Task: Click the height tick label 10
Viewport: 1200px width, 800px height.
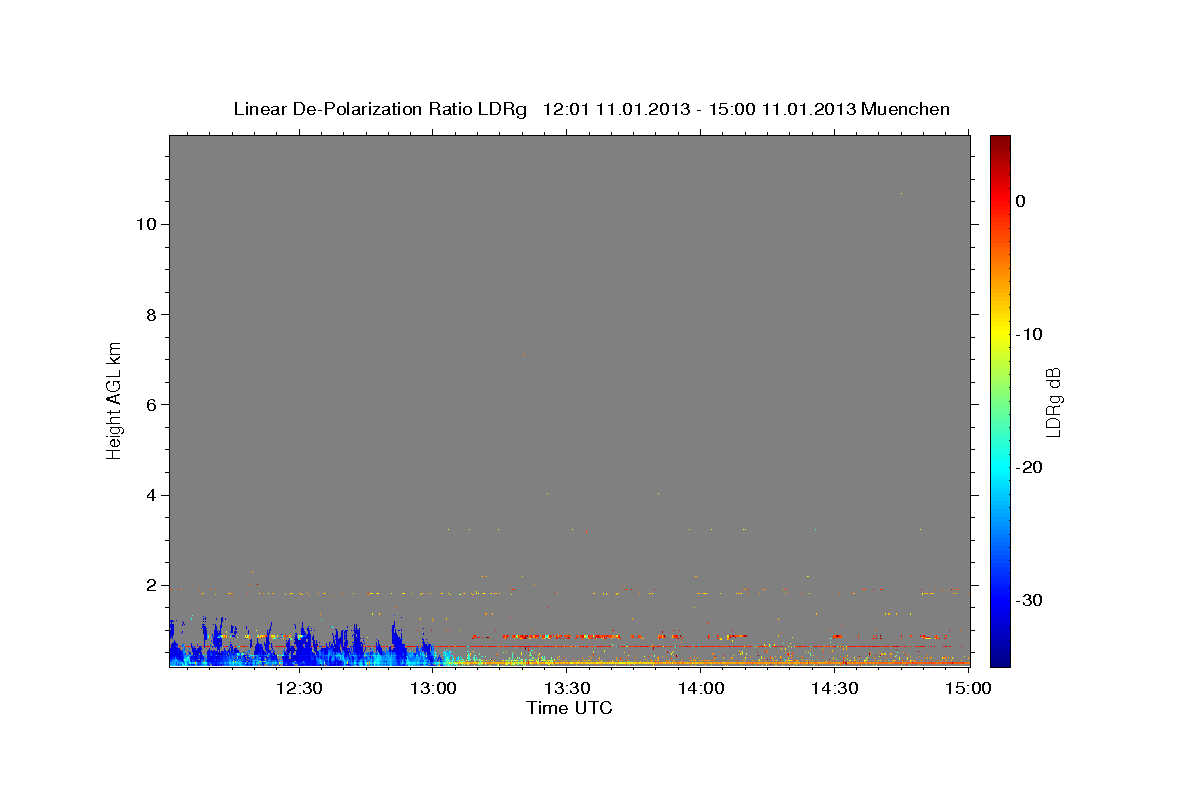Action: pos(148,224)
